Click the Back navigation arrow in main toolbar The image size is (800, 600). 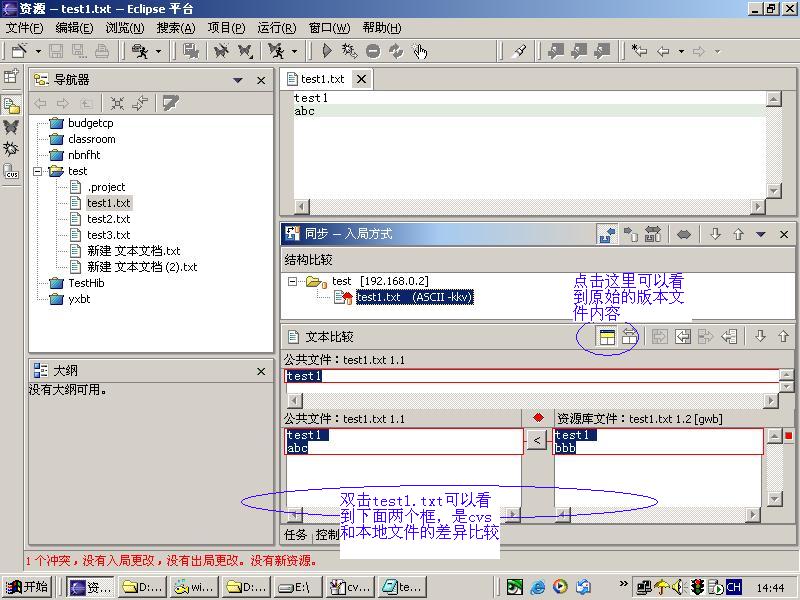pos(663,51)
